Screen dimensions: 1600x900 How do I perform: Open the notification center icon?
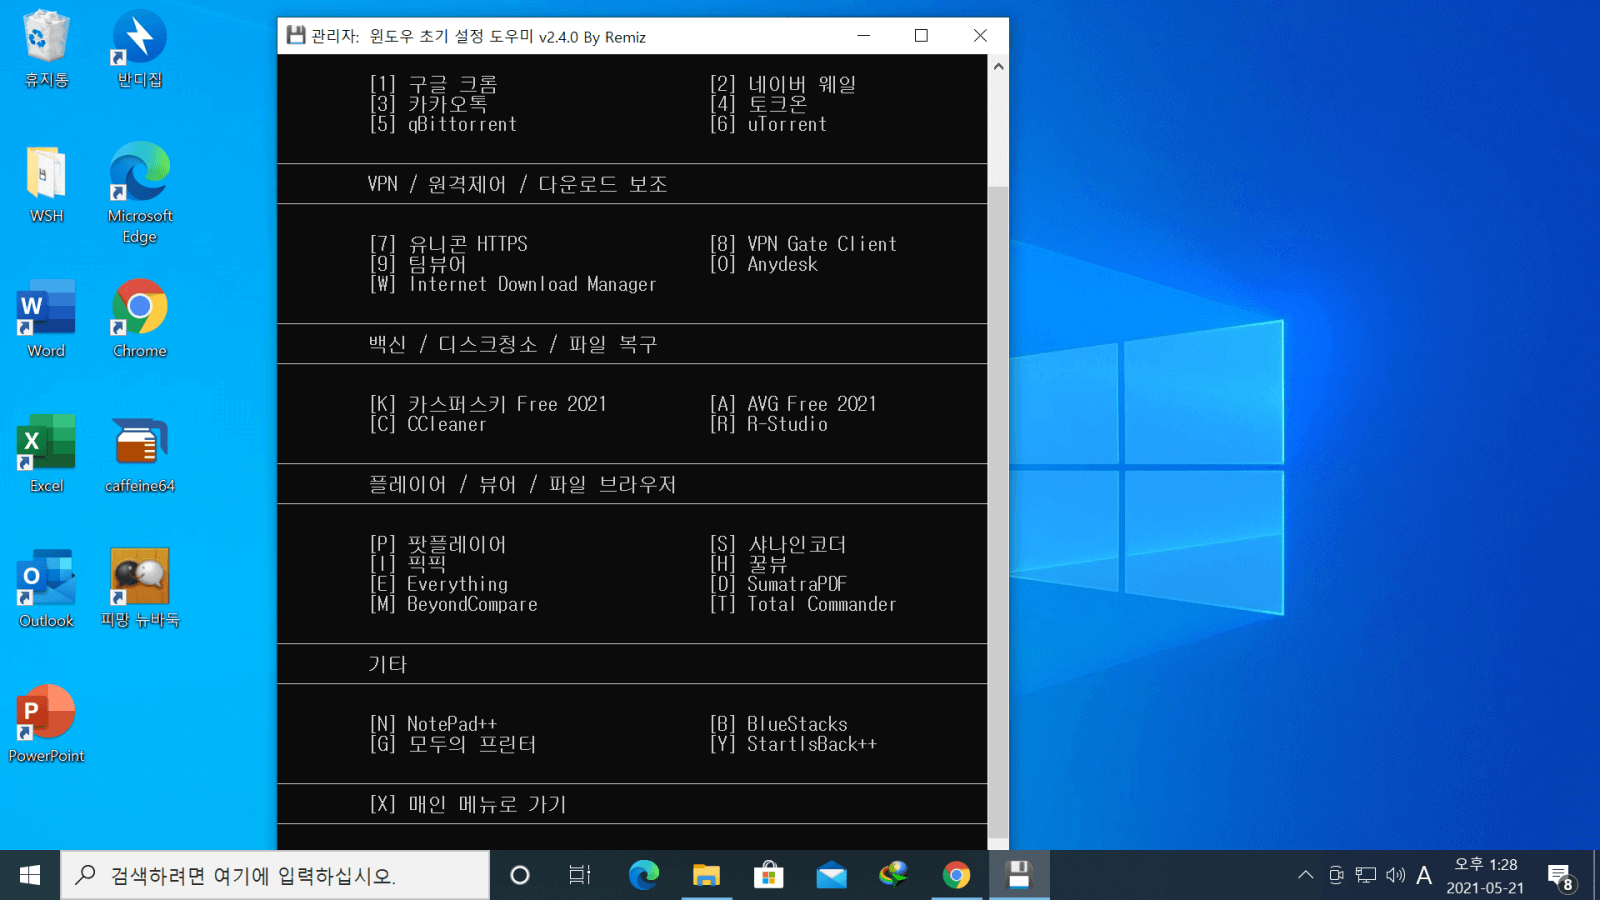(x=1561, y=877)
